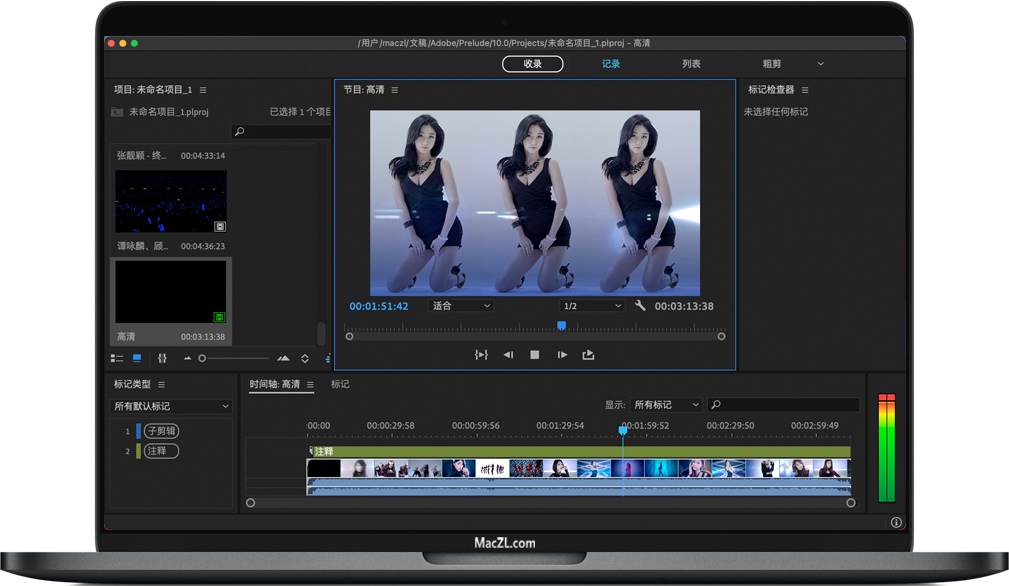
Task: Step back one frame in the monitor
Action: pos(508,355)
